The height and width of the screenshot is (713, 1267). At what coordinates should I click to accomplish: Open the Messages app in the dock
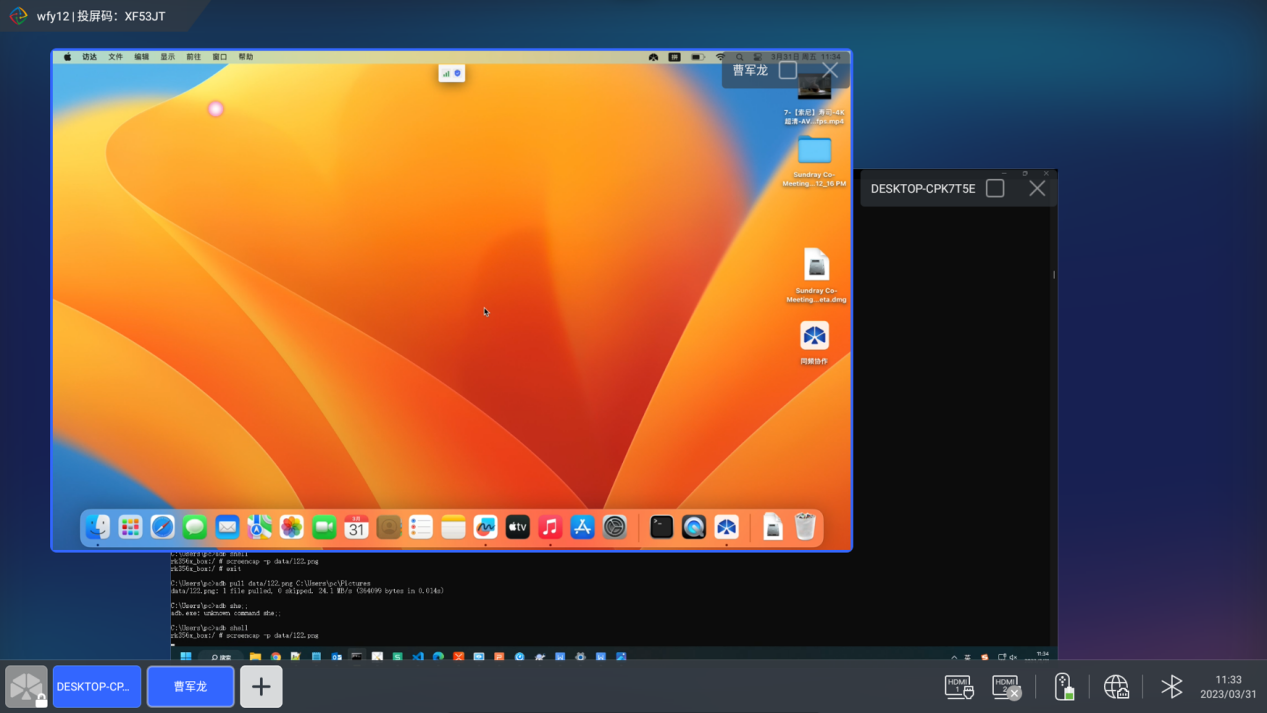click(x=195, y=527)
